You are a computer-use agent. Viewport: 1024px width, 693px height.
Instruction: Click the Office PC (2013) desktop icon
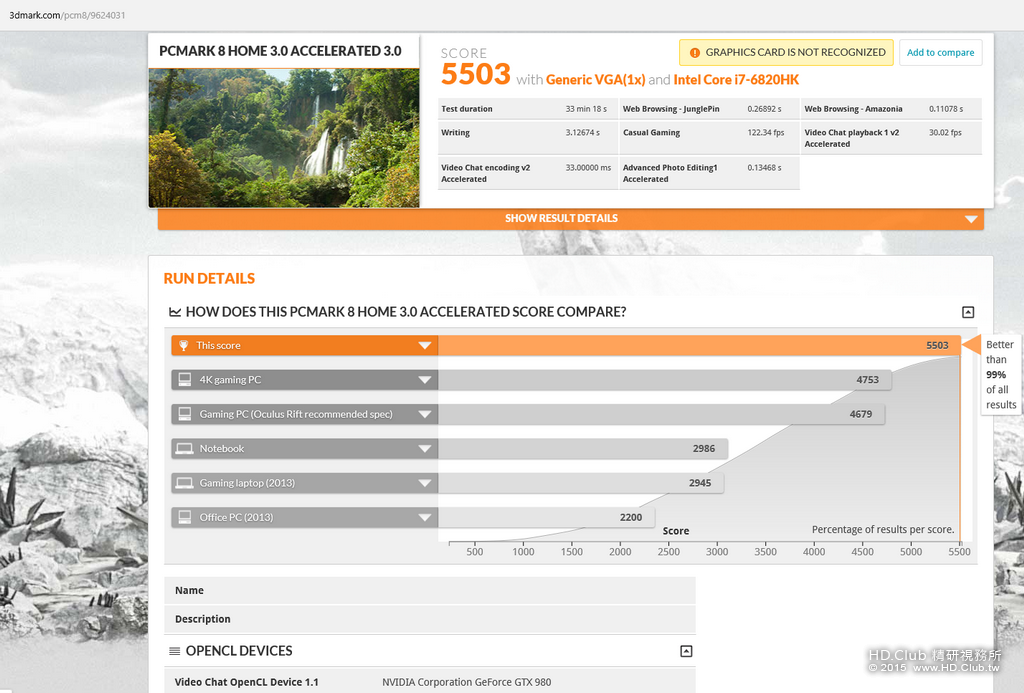[185, 517]
